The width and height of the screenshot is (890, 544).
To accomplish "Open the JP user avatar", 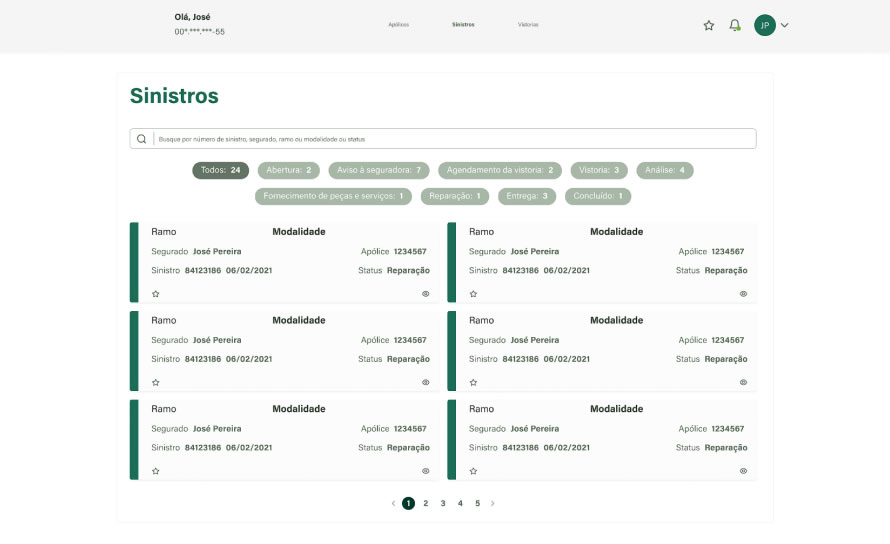I will 765,25.
